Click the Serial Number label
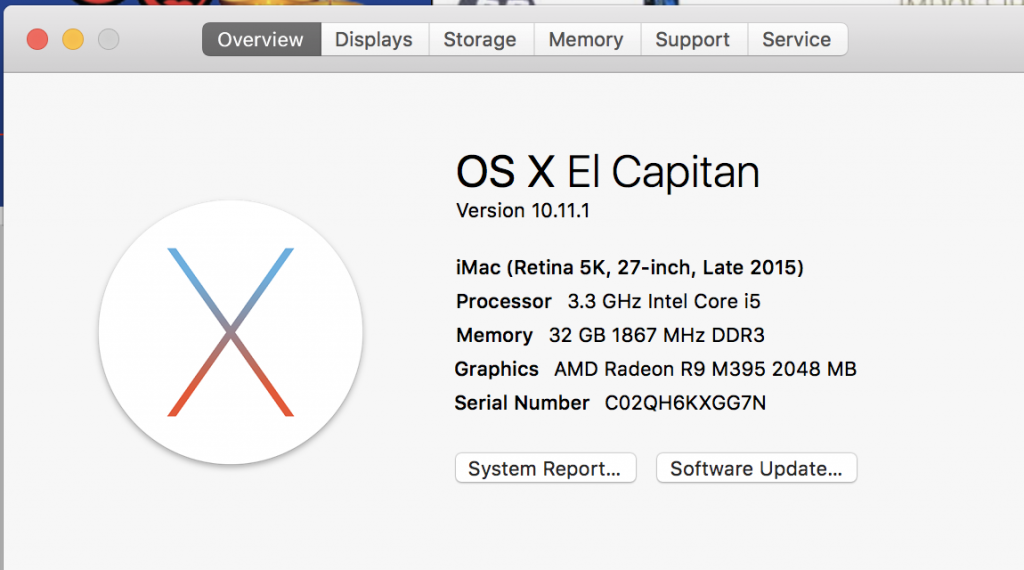 point(522,403)
